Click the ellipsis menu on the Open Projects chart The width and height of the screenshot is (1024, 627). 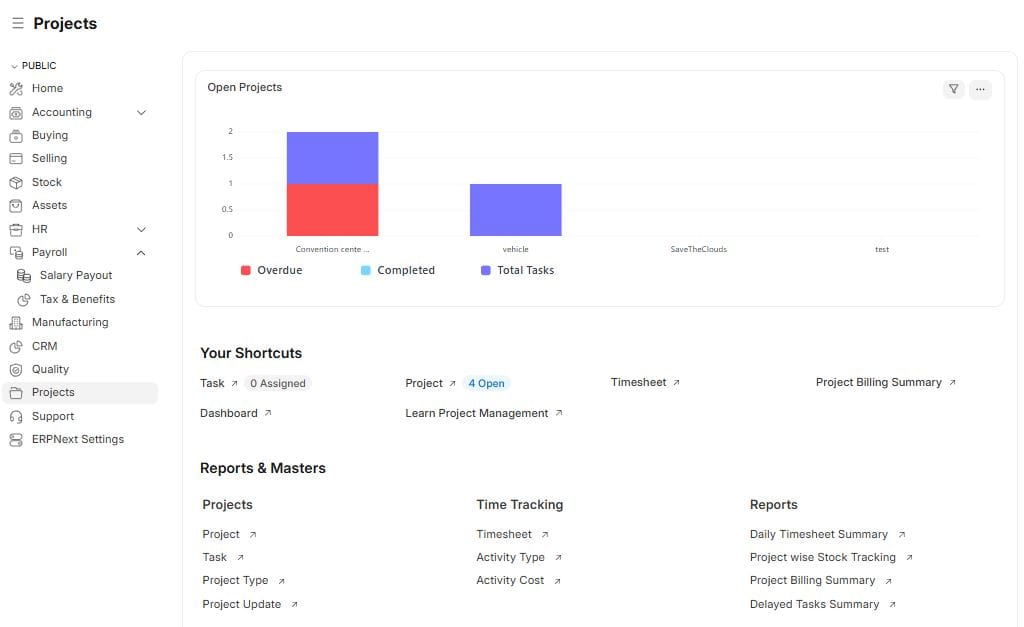point(980,89)
